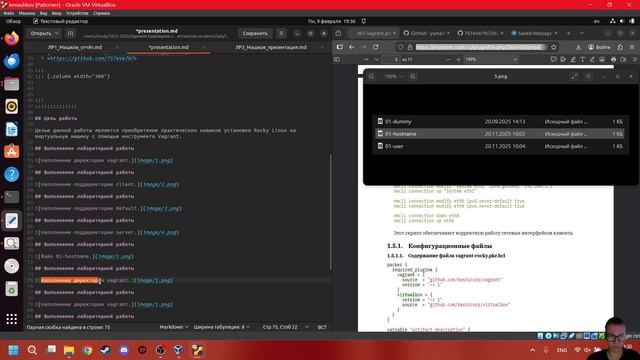This screenshot has width=640, height=360.
Task: Open the Открыть dropdown in text editor
Action: [45, 33]
